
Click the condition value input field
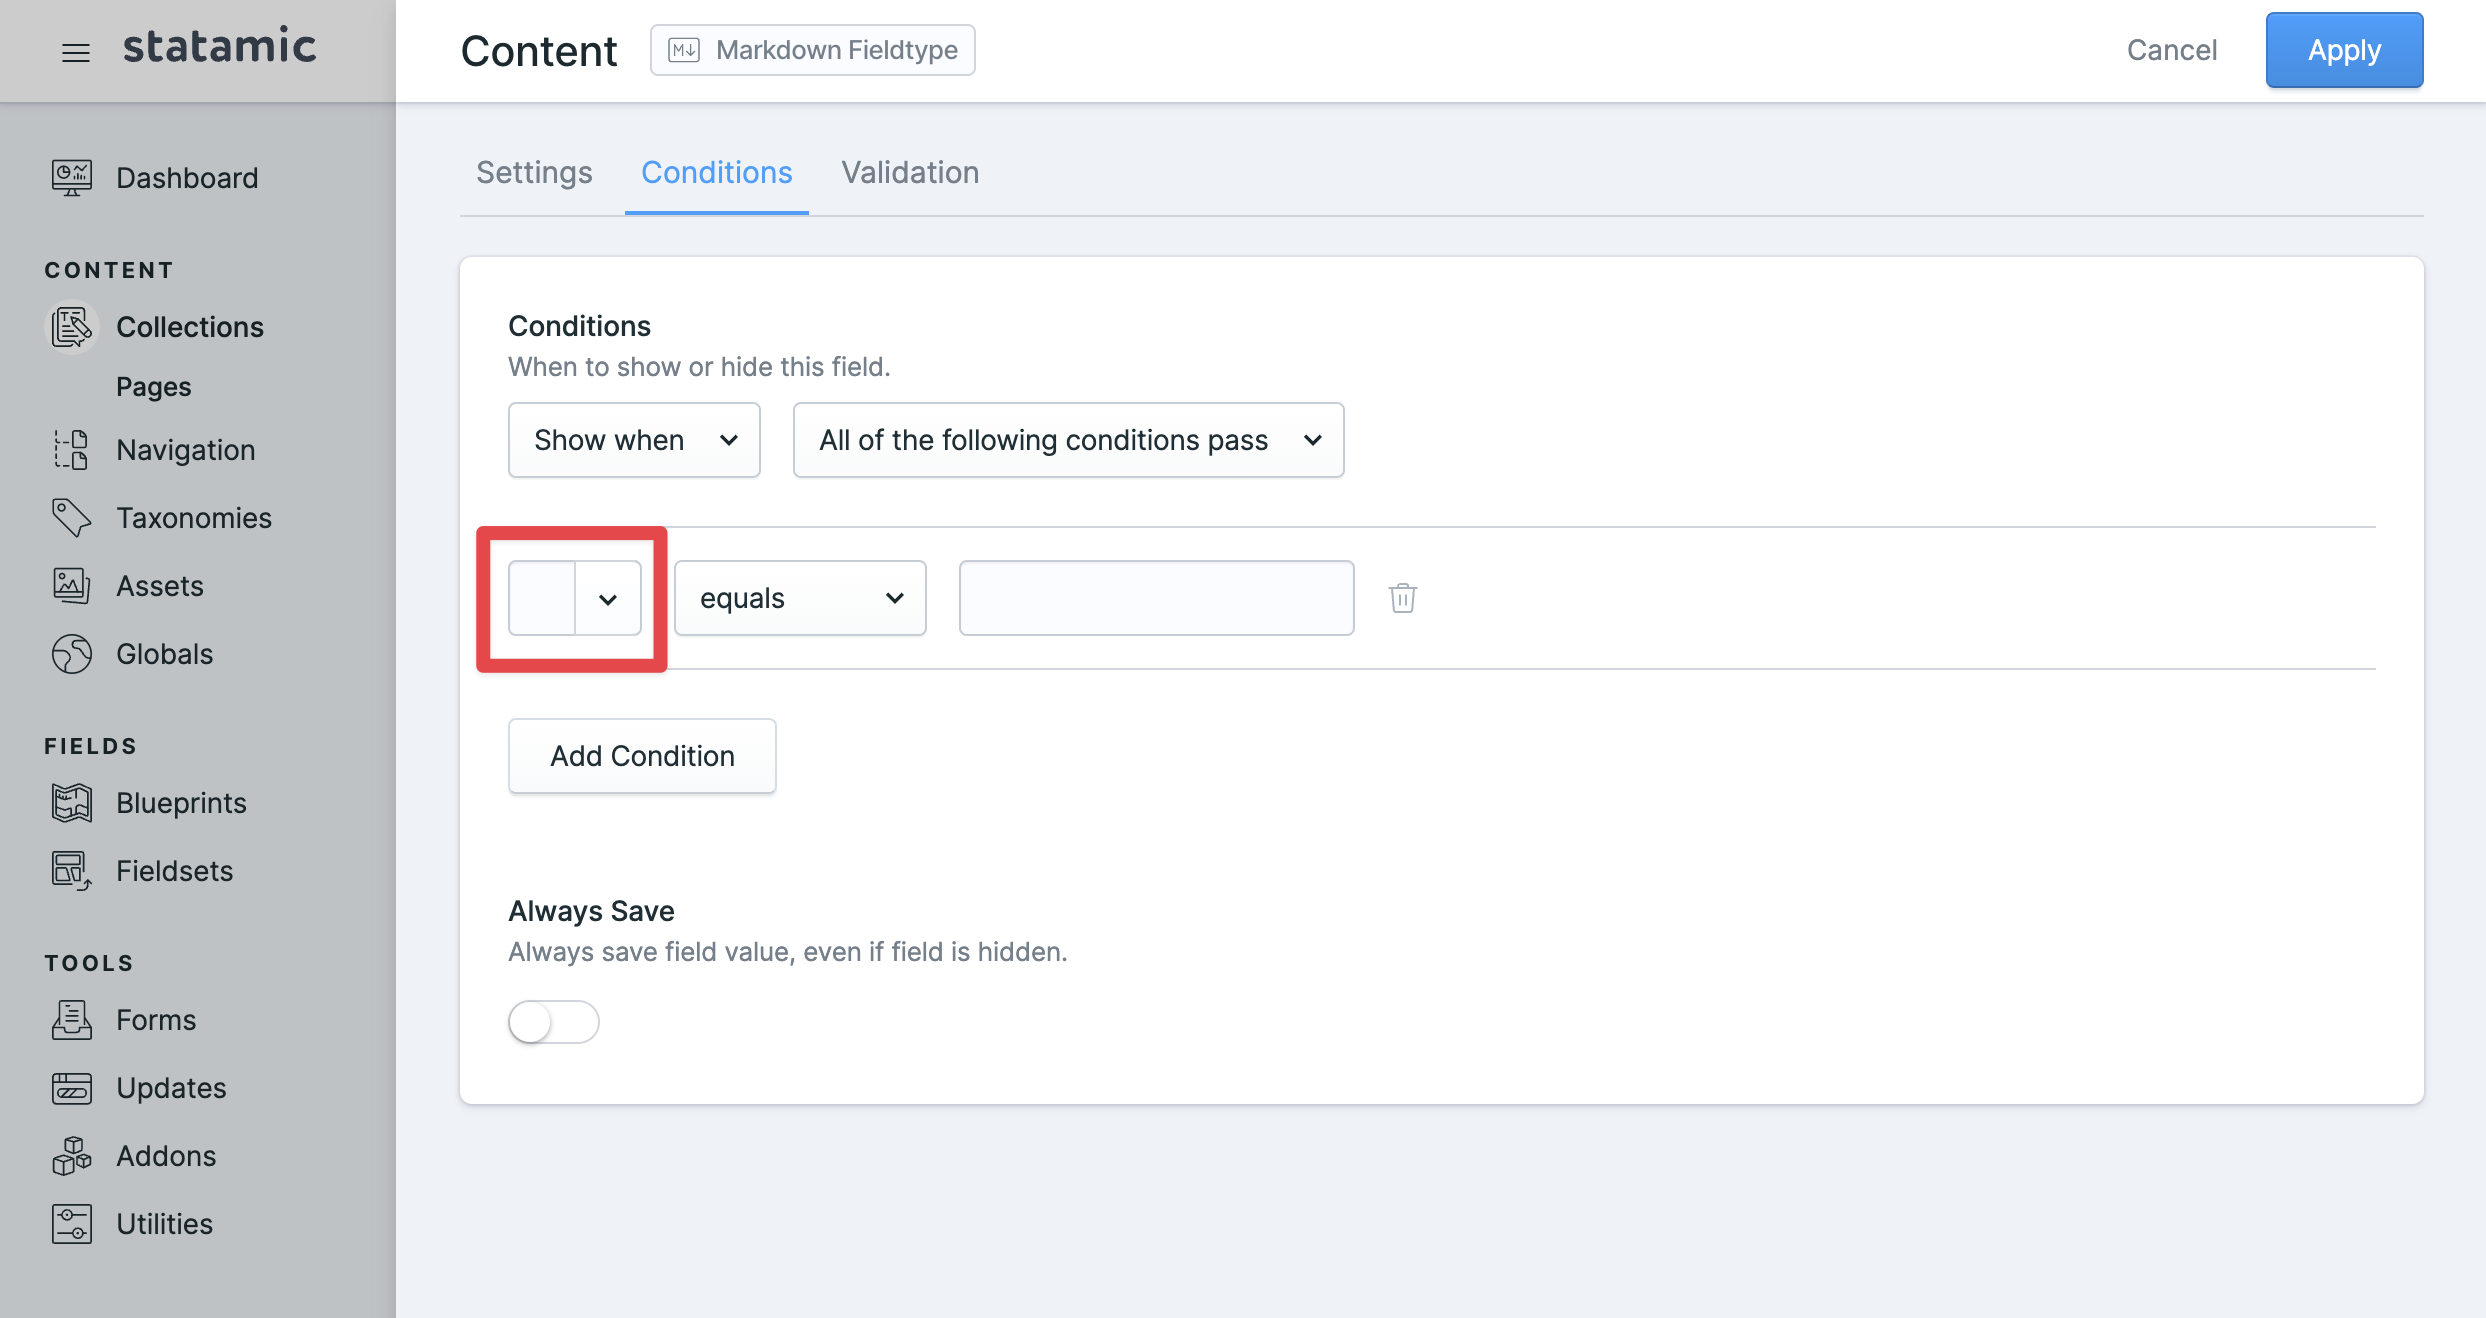1155,597
